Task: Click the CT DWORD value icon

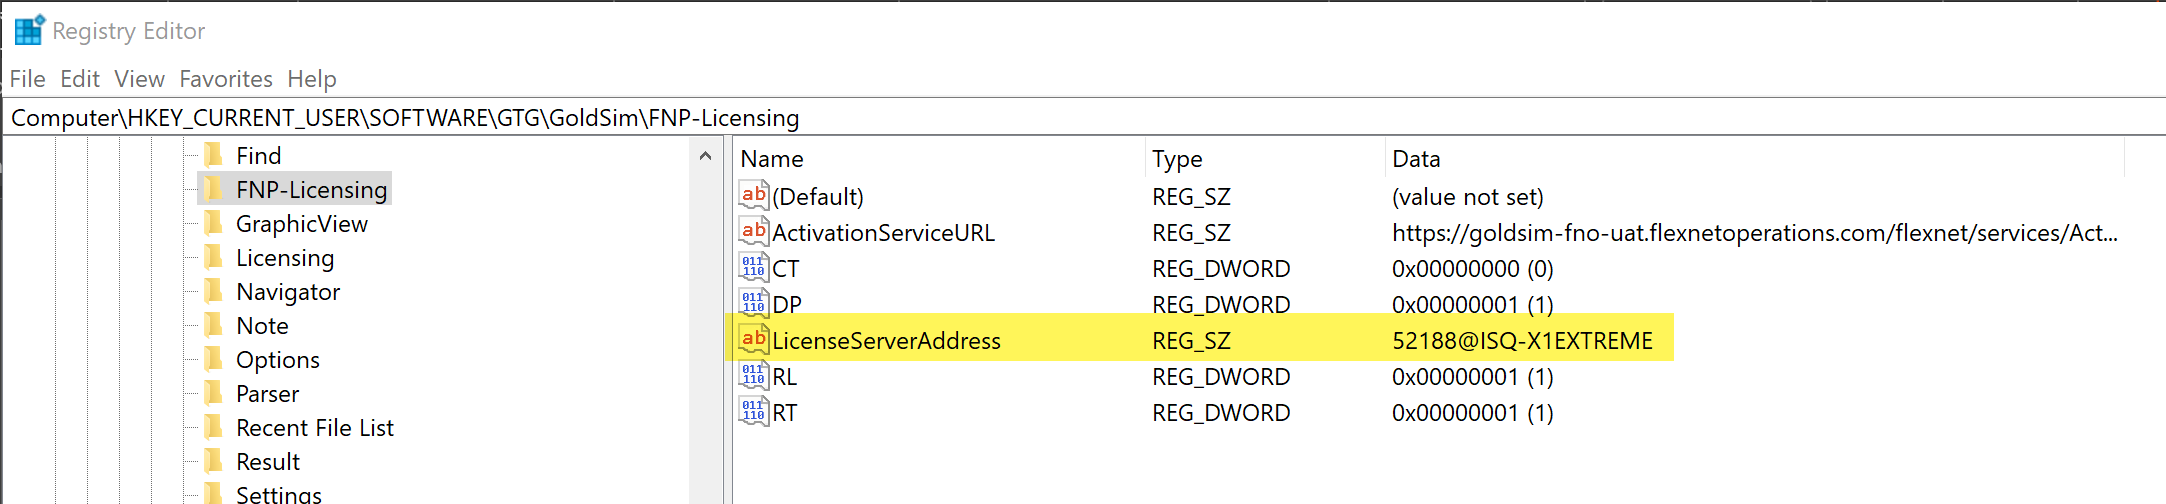Action: [x=754, y=267]
